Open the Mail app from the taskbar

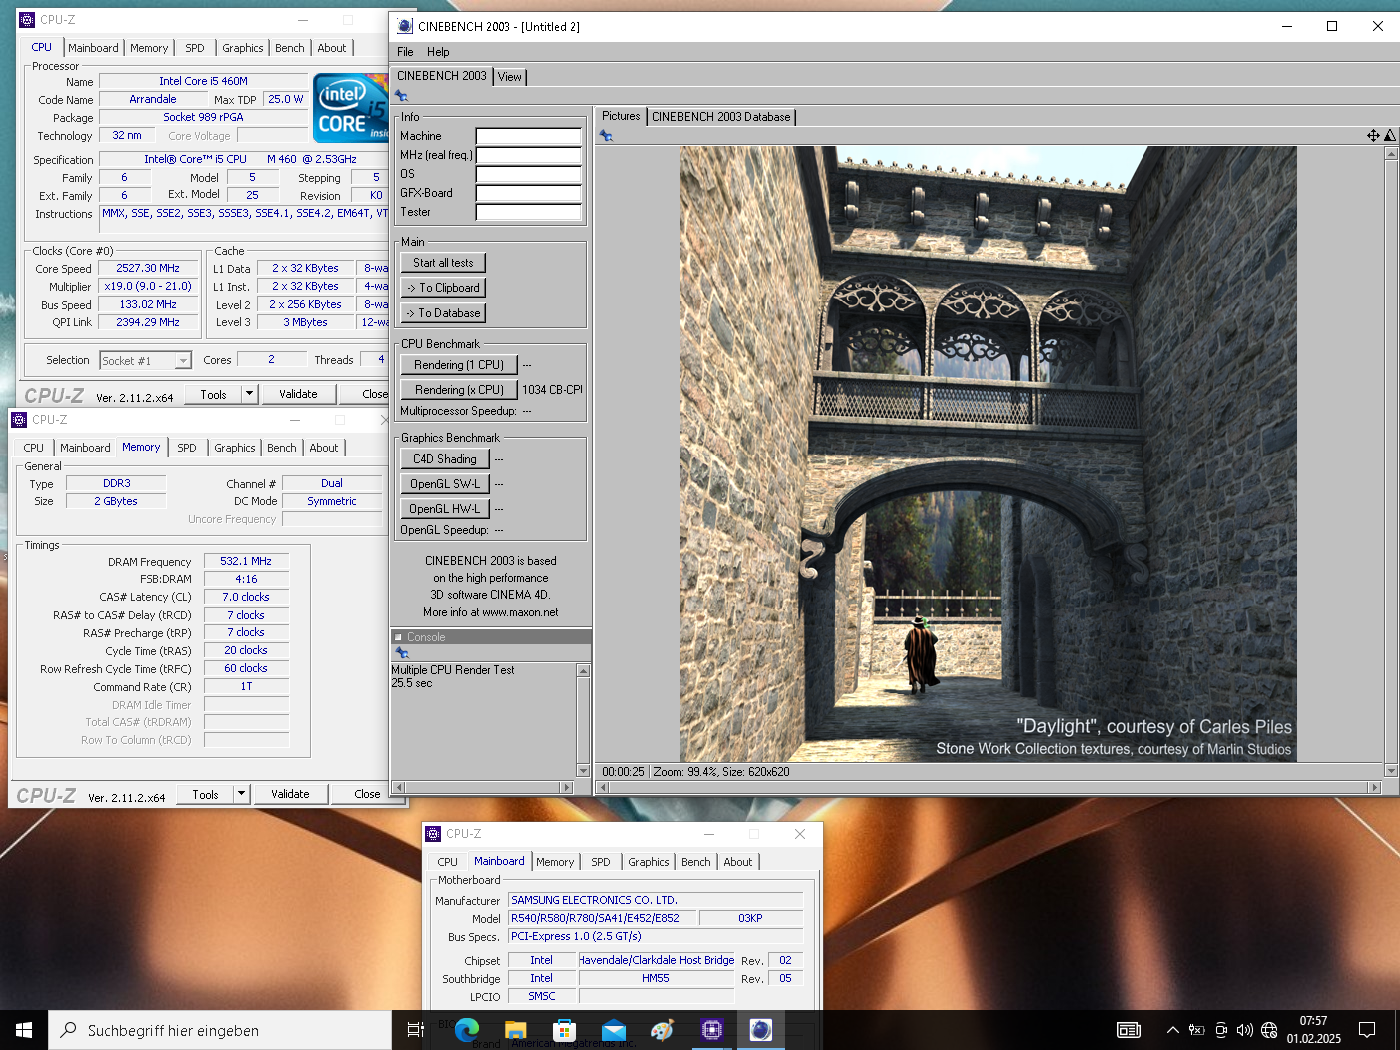click(613, 1030)
